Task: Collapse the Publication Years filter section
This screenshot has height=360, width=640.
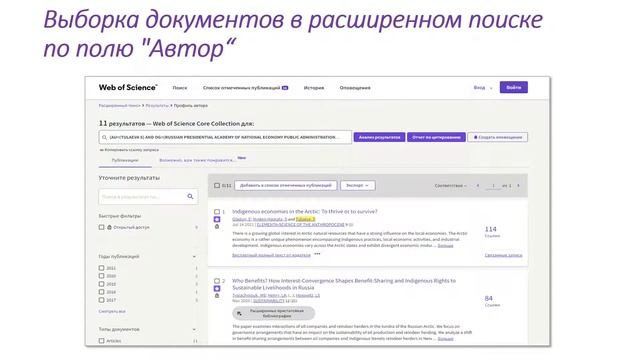Action: (x=194, y=257)
